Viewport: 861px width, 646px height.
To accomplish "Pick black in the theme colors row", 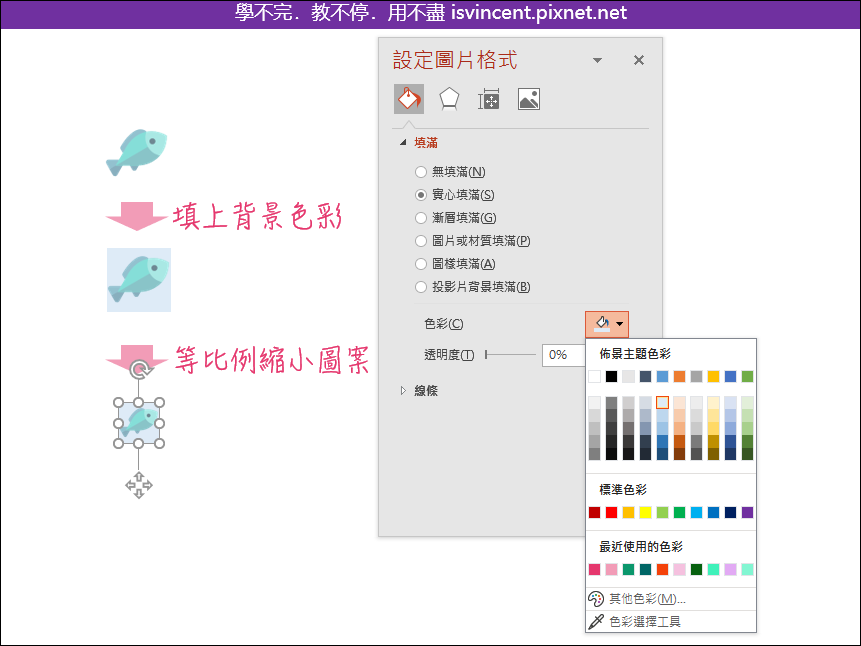I will coord(611,376).
